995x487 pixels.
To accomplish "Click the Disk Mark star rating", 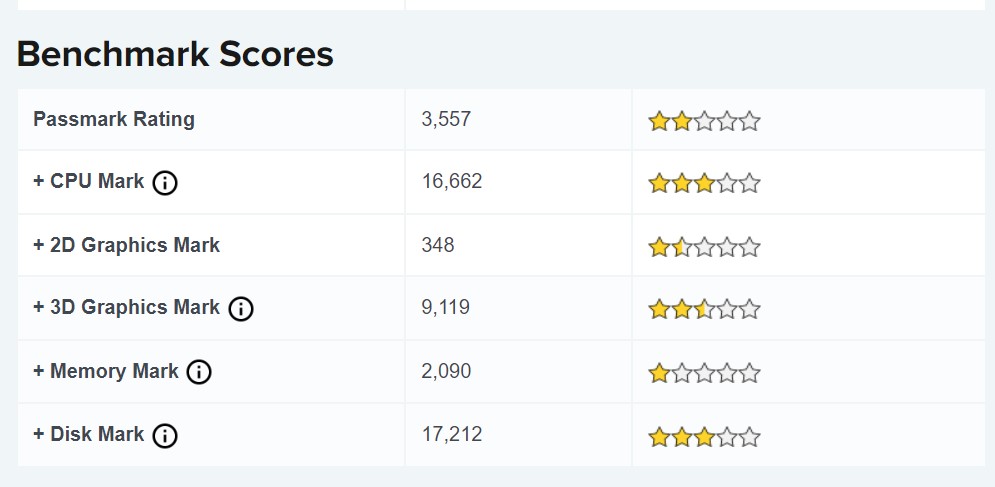I will point(704,437).
